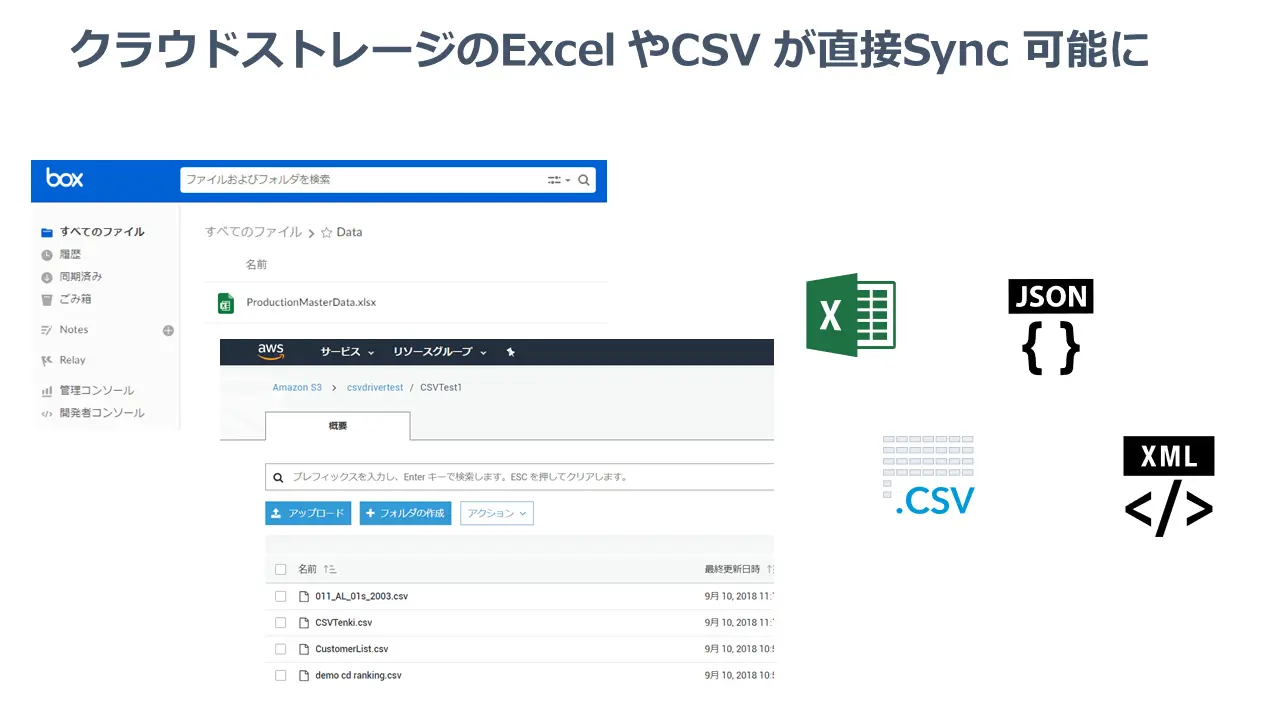Viewport: 1280px width, 720px height.
Task: Open the リソースグループ dropdown
Action: tap(438, 352)
